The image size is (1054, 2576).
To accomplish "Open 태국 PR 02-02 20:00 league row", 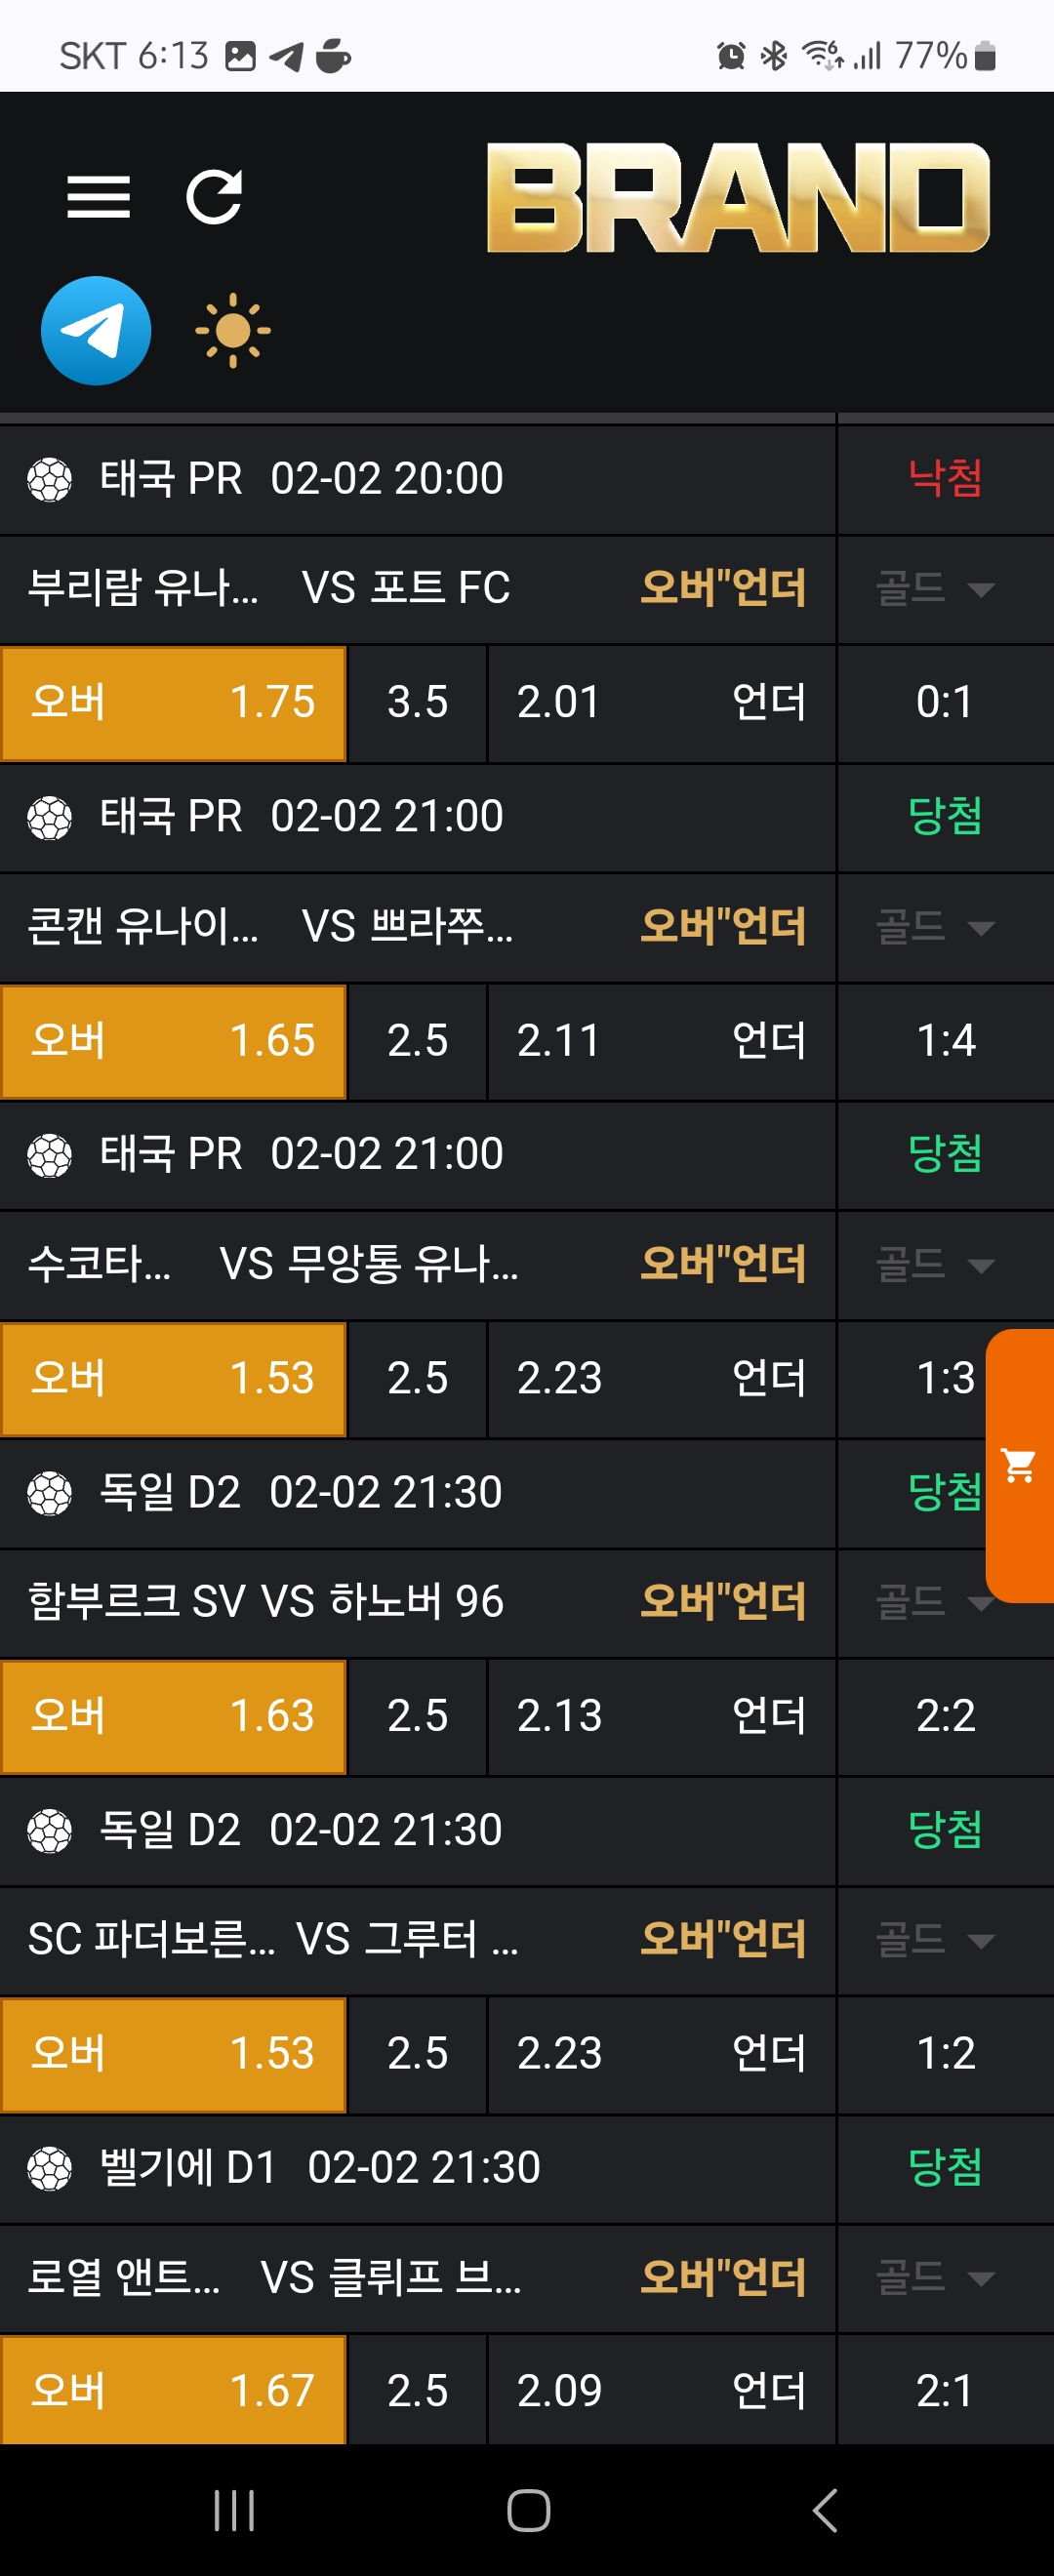I will pos(300,479).
